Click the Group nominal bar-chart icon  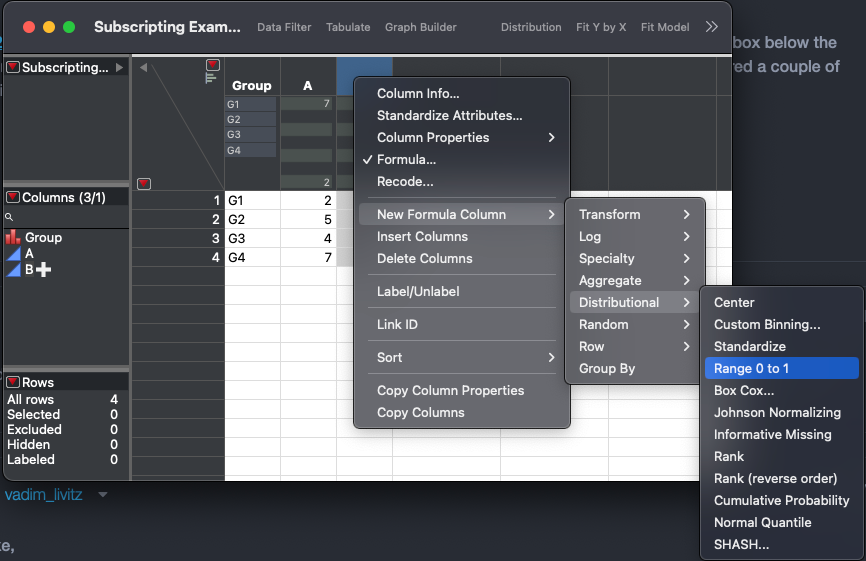(13, 237)
